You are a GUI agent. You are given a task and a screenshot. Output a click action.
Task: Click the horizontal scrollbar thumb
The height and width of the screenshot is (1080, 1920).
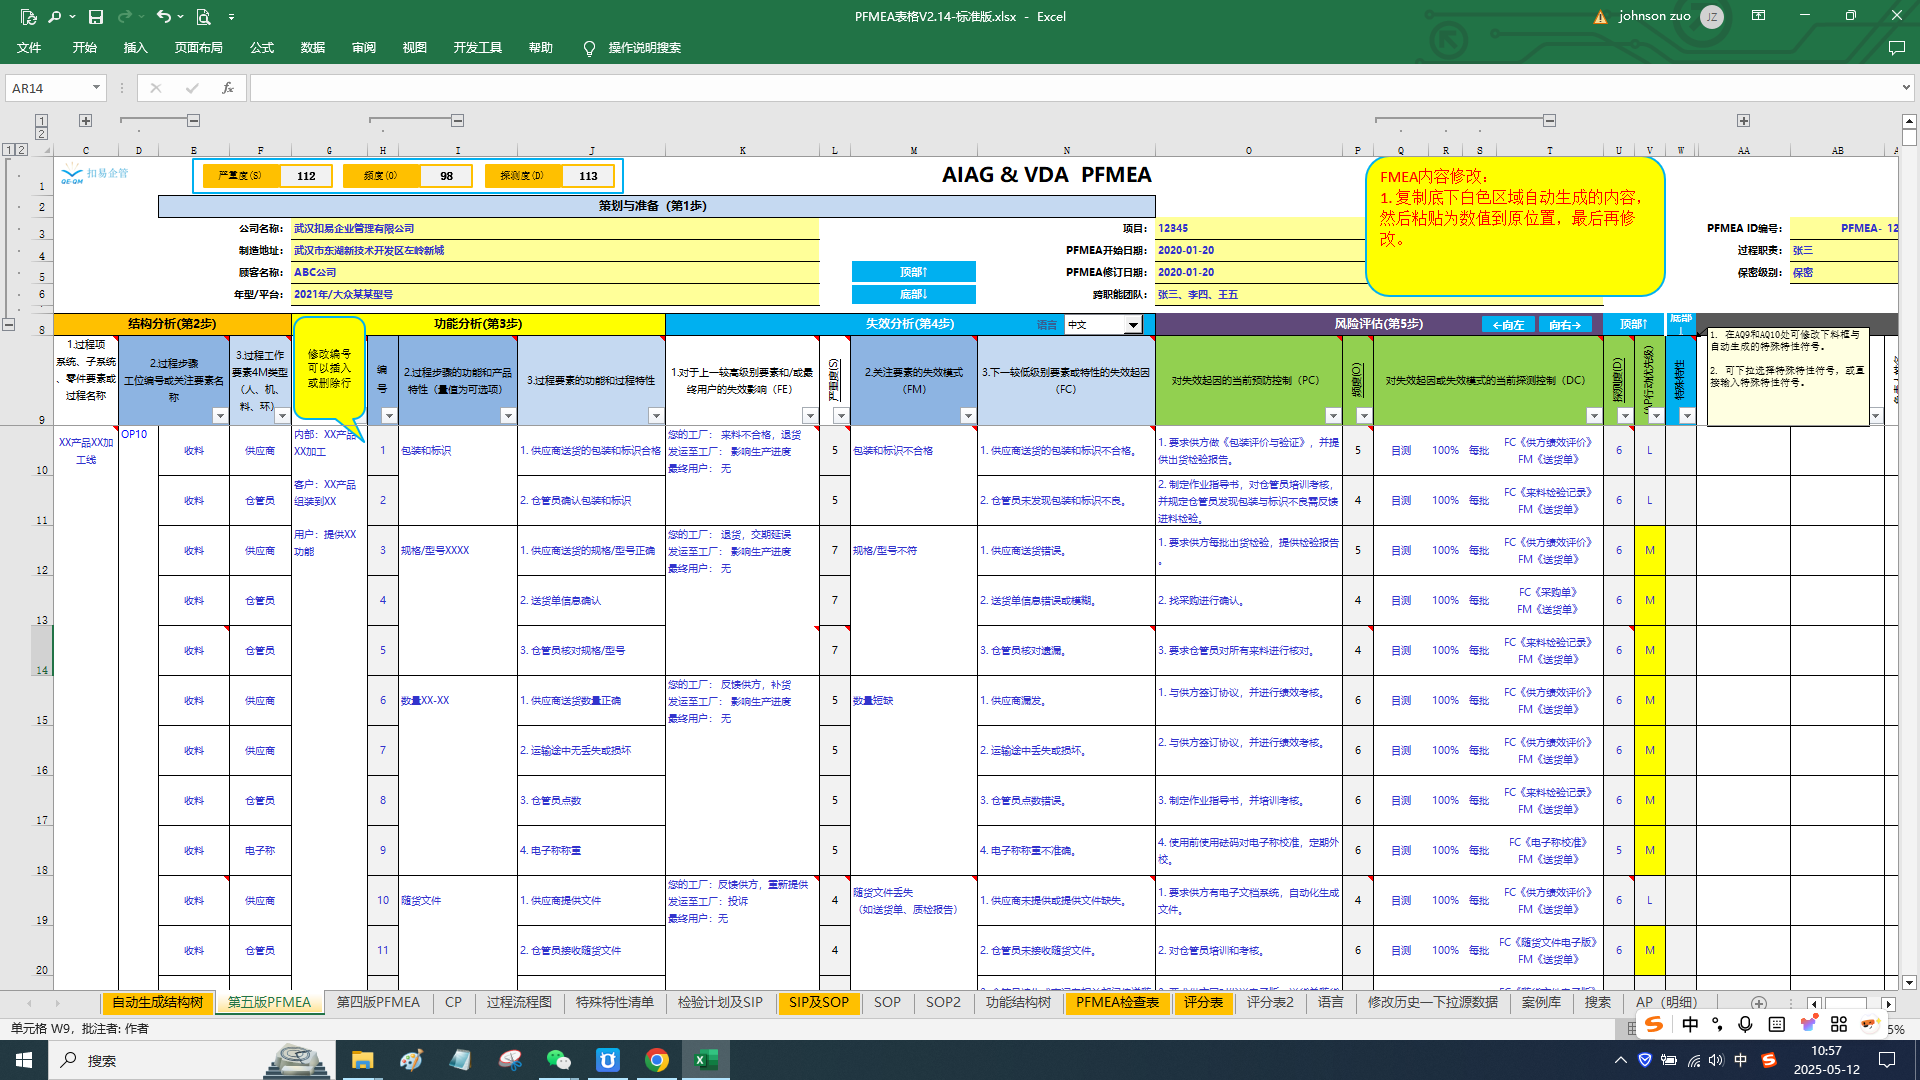1846,1004
